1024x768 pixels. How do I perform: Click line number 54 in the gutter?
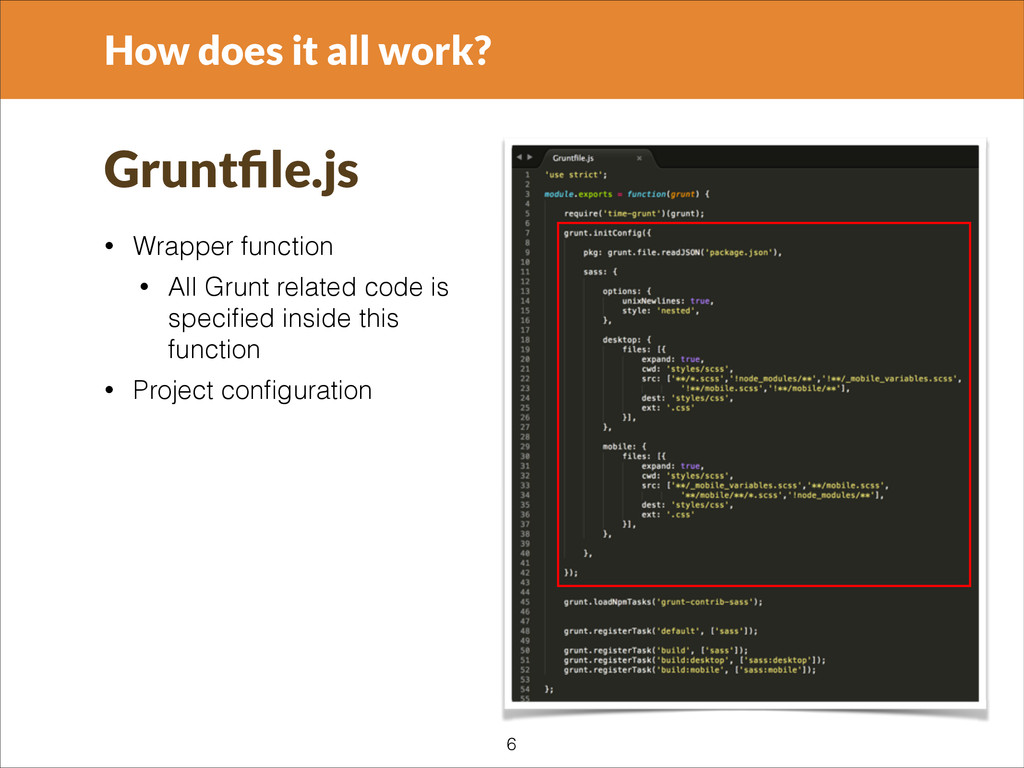525,690
